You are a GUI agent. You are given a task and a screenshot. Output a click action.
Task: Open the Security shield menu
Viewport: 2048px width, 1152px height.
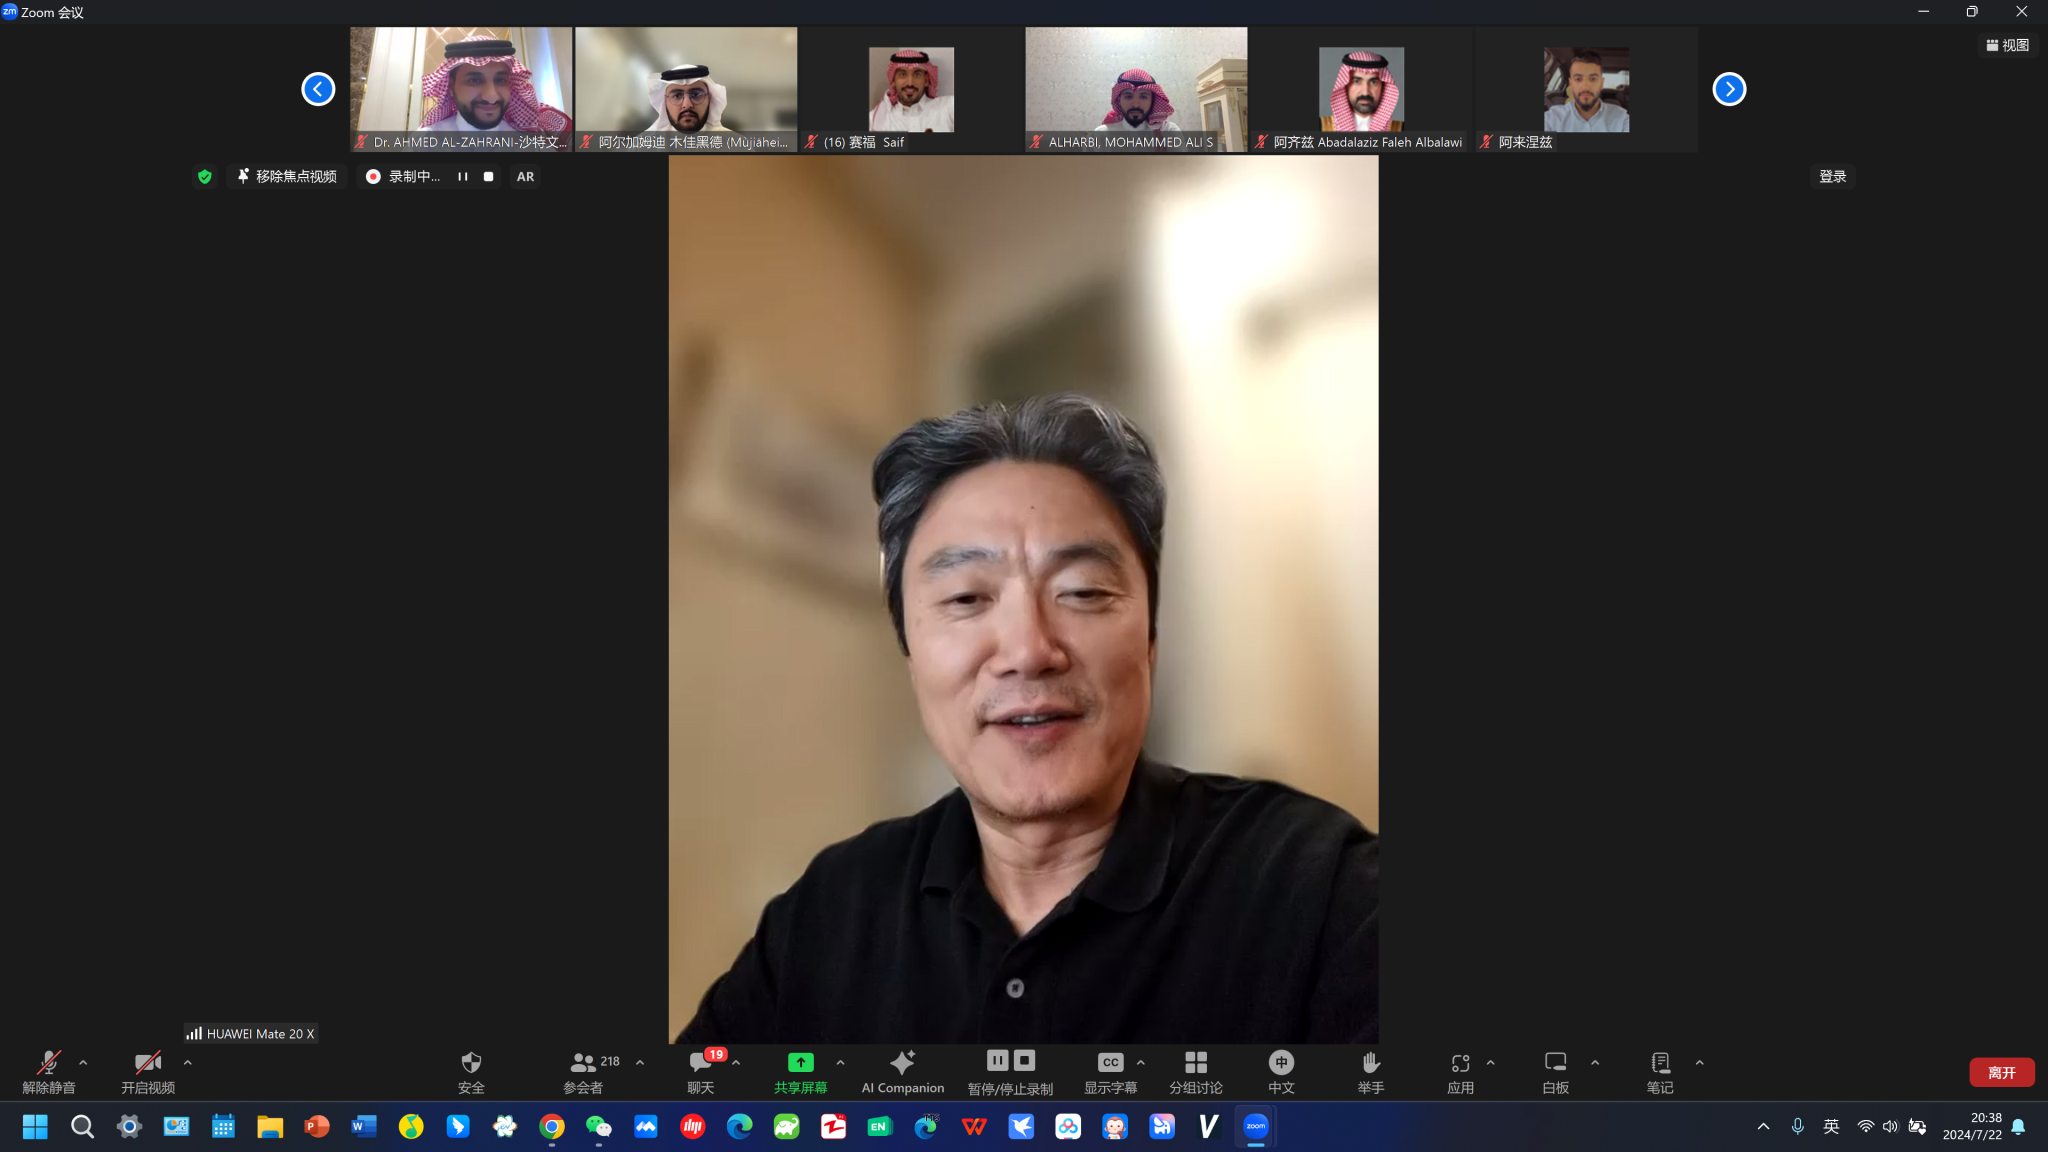[471, 1070]
